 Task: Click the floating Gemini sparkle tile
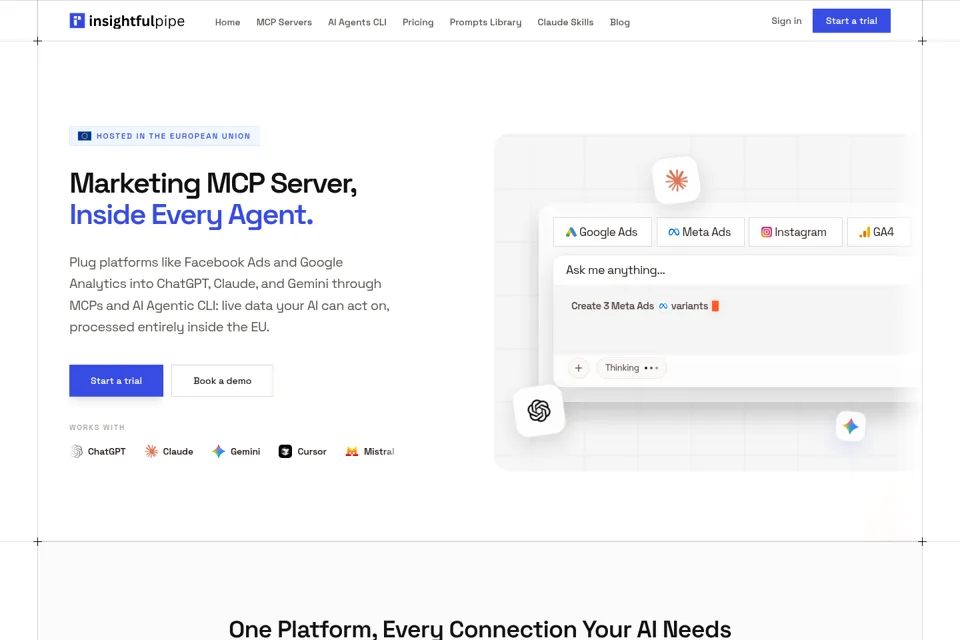coord(850,426)
